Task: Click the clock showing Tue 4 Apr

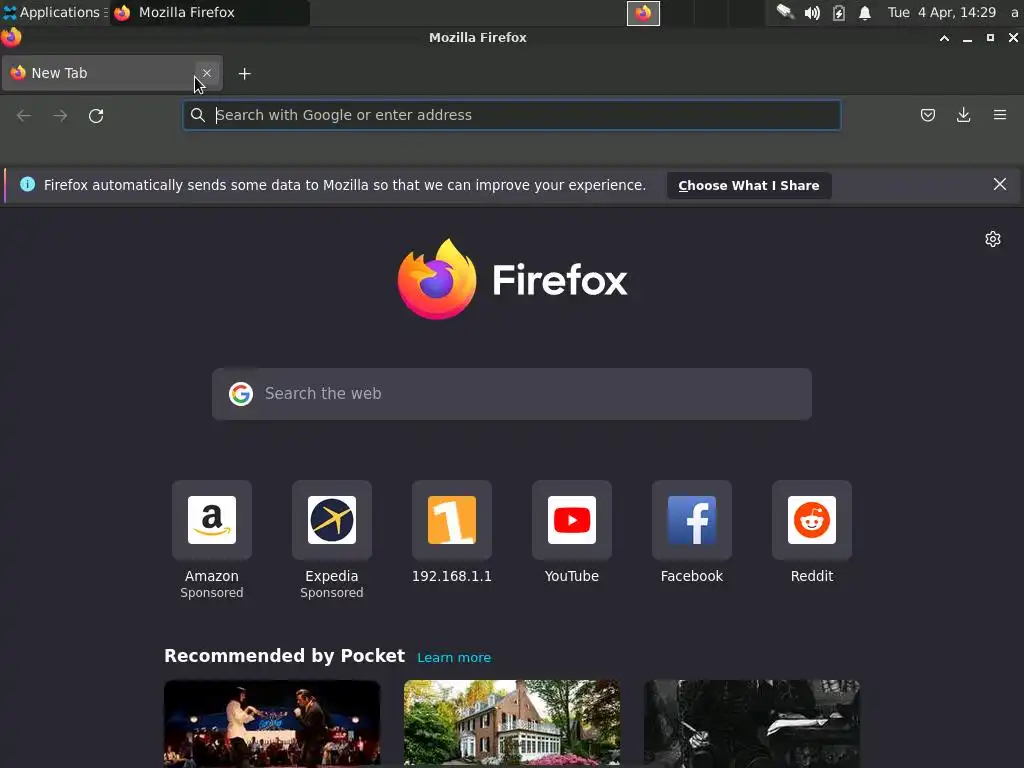Action: click(942, 12)
